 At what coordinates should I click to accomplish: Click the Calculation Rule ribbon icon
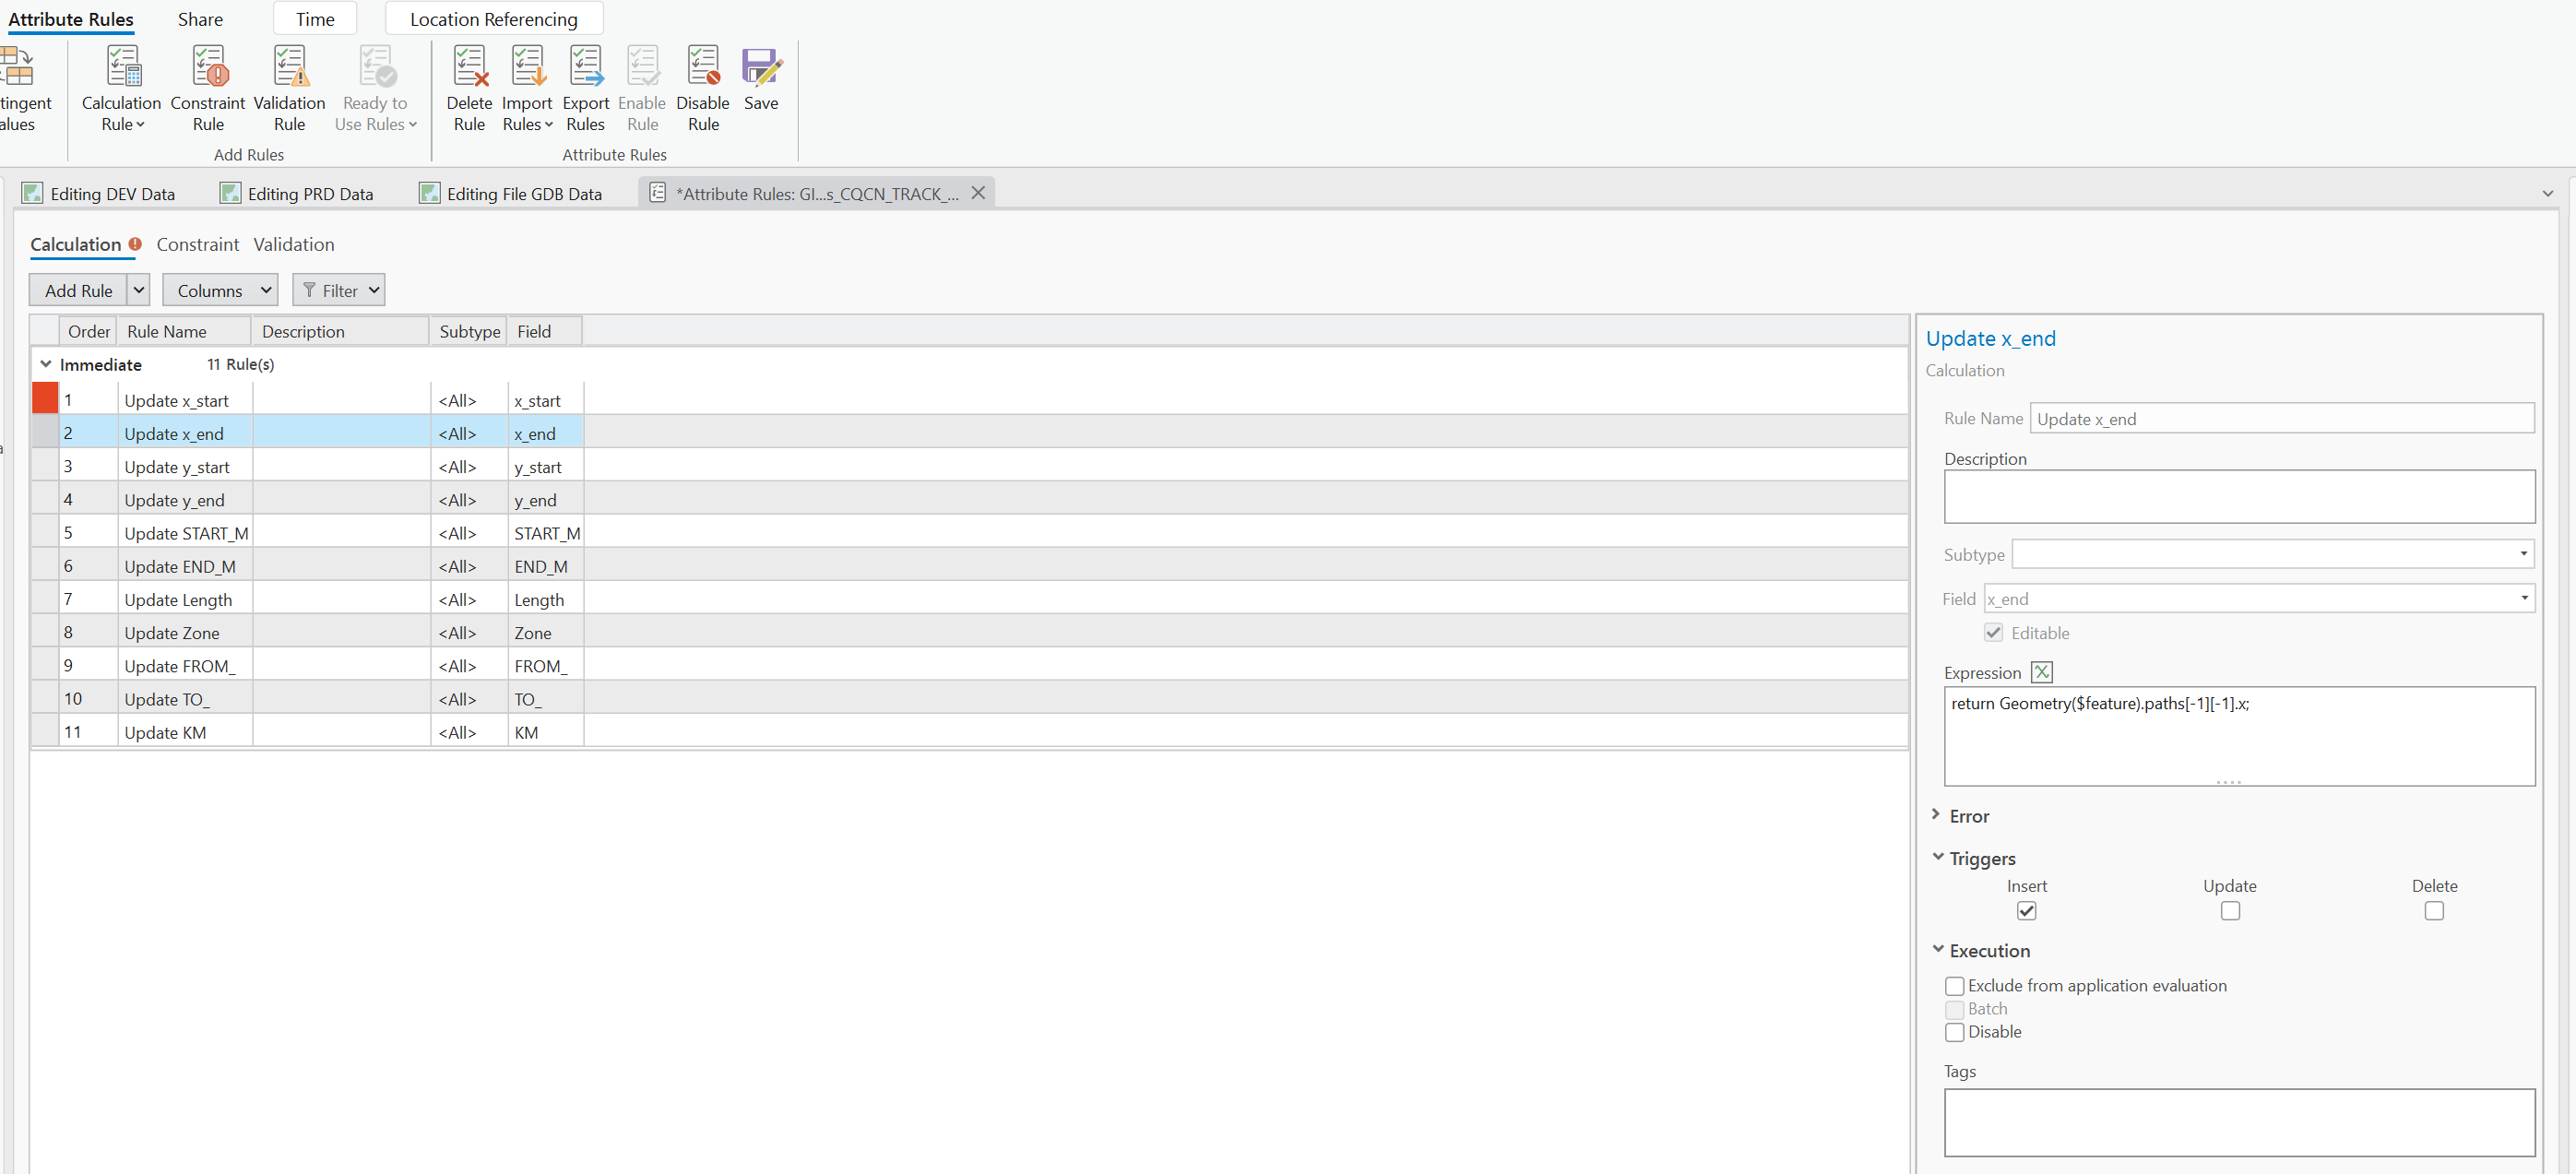[x=122, y=67]
